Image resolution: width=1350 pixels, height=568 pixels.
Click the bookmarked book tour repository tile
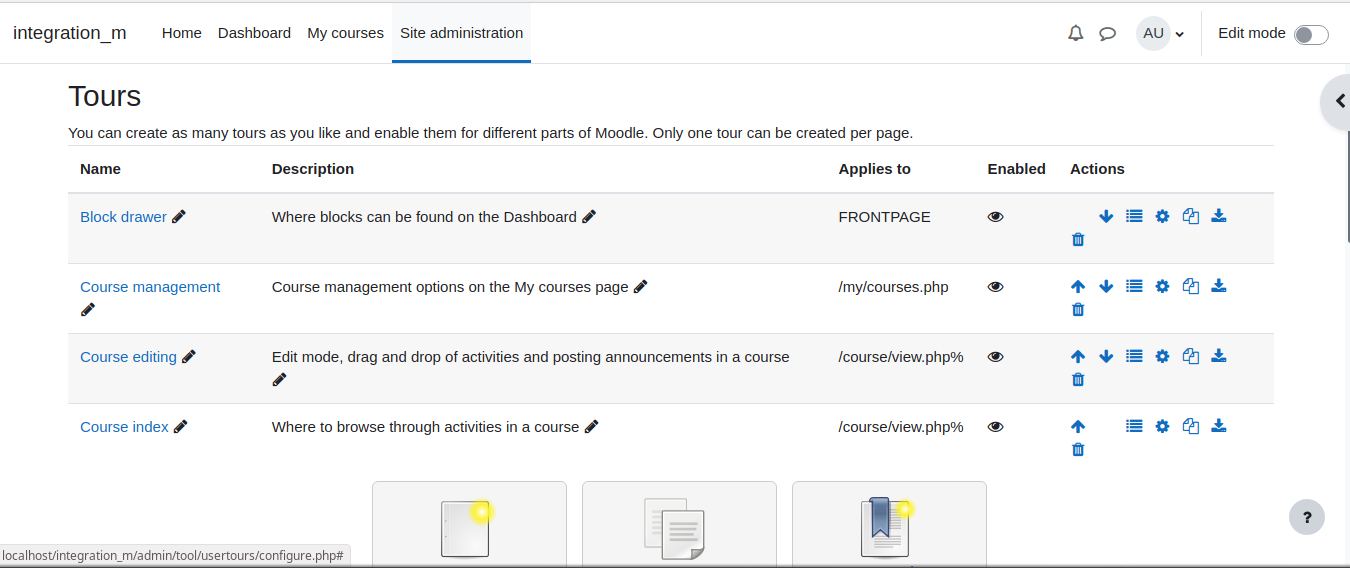coord(889,524)
